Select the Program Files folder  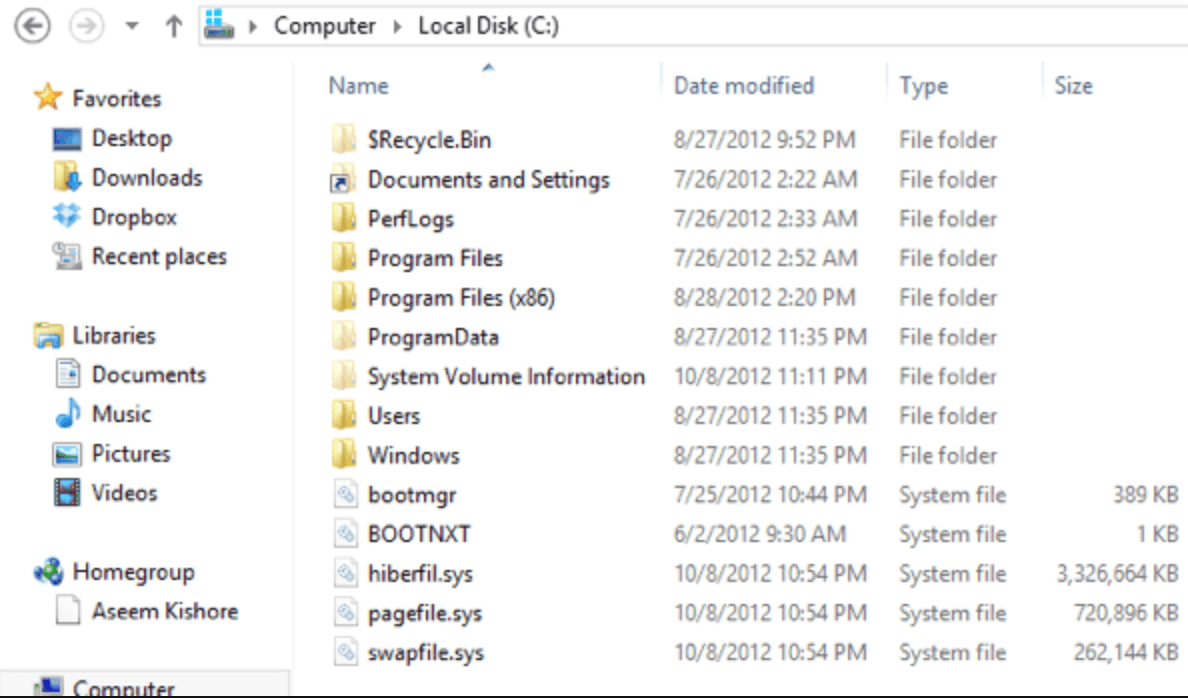pyautogui.click(x=435, y=258)
